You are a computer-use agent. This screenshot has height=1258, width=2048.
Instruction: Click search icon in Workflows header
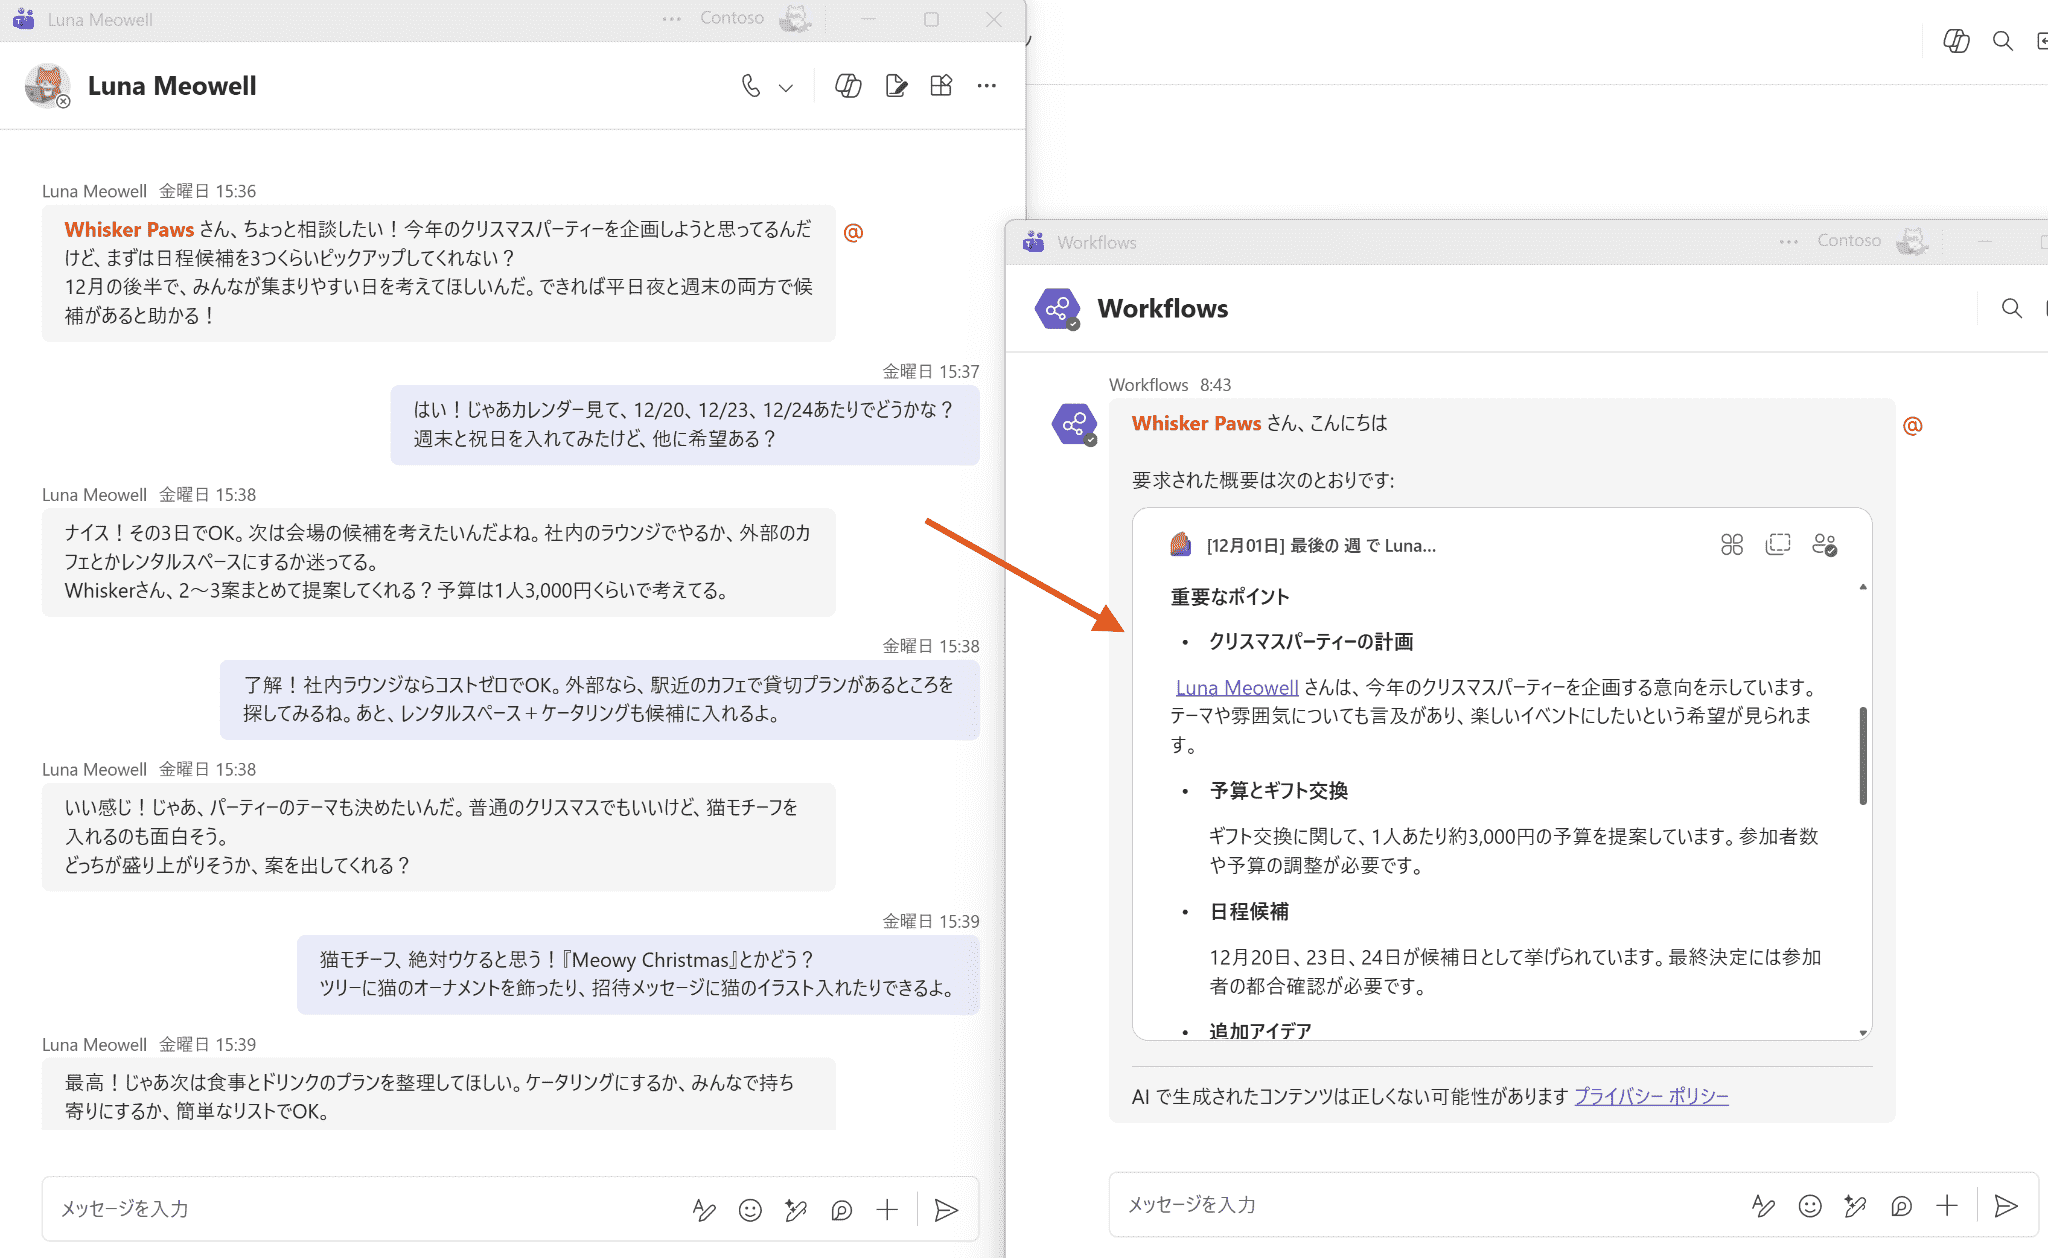pos(2011,308)
